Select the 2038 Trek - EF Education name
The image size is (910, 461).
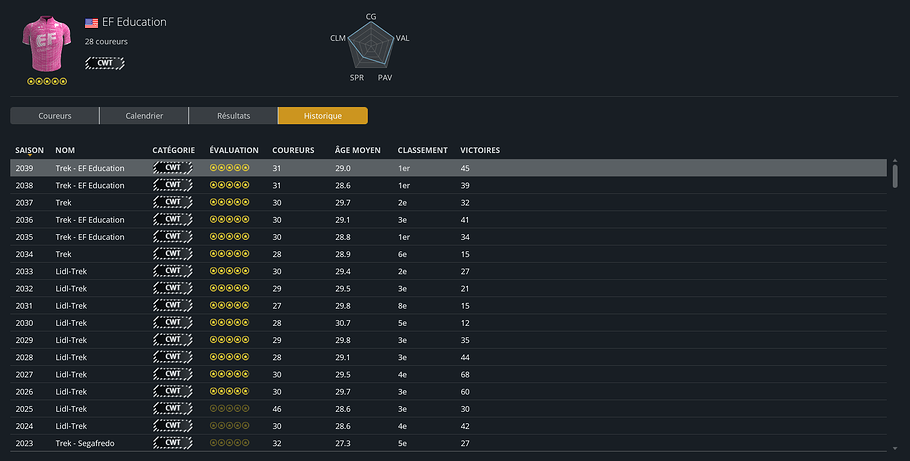[90, 185]
